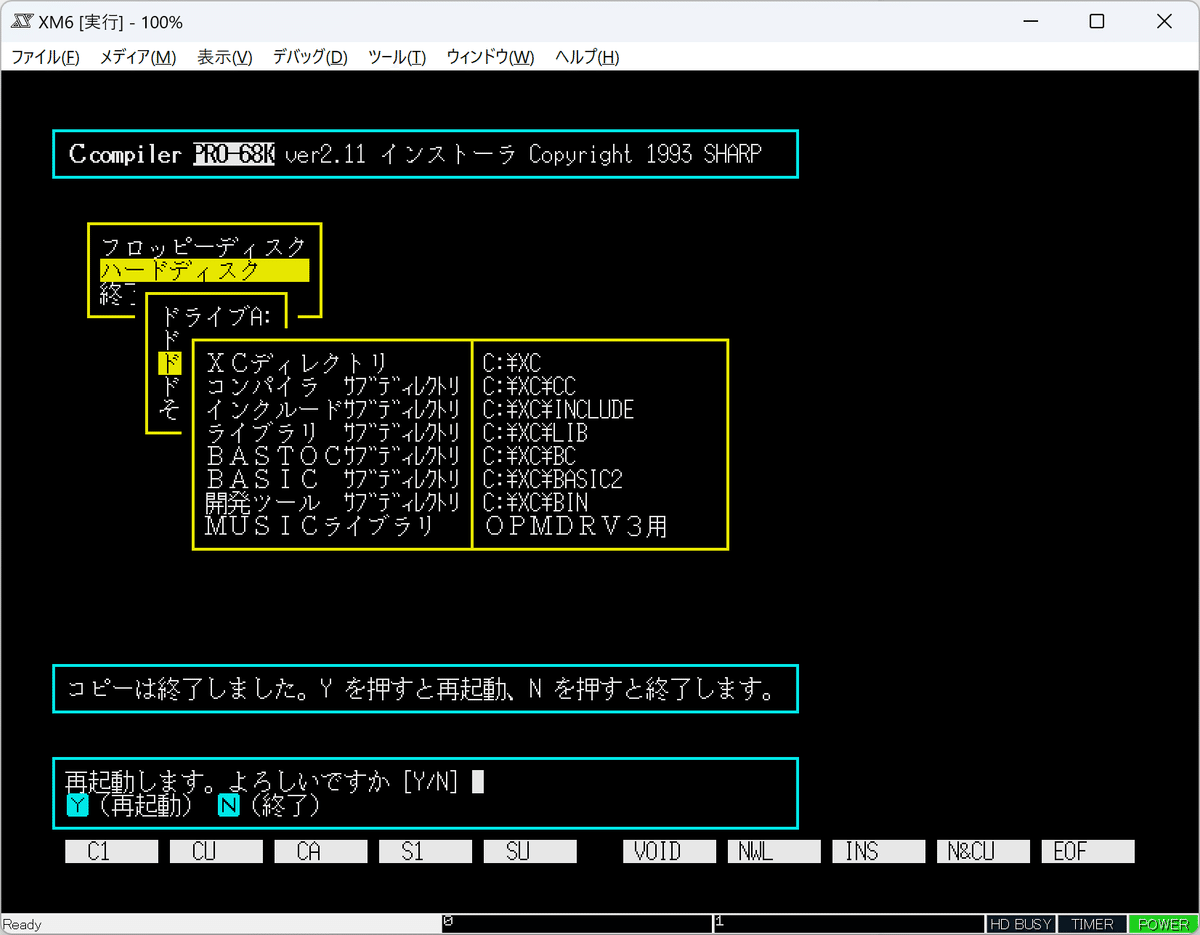Click the C:¥XC¥LIB path value
The height and width of the screenshot is (935, 1200).
[x=535, y=432]
